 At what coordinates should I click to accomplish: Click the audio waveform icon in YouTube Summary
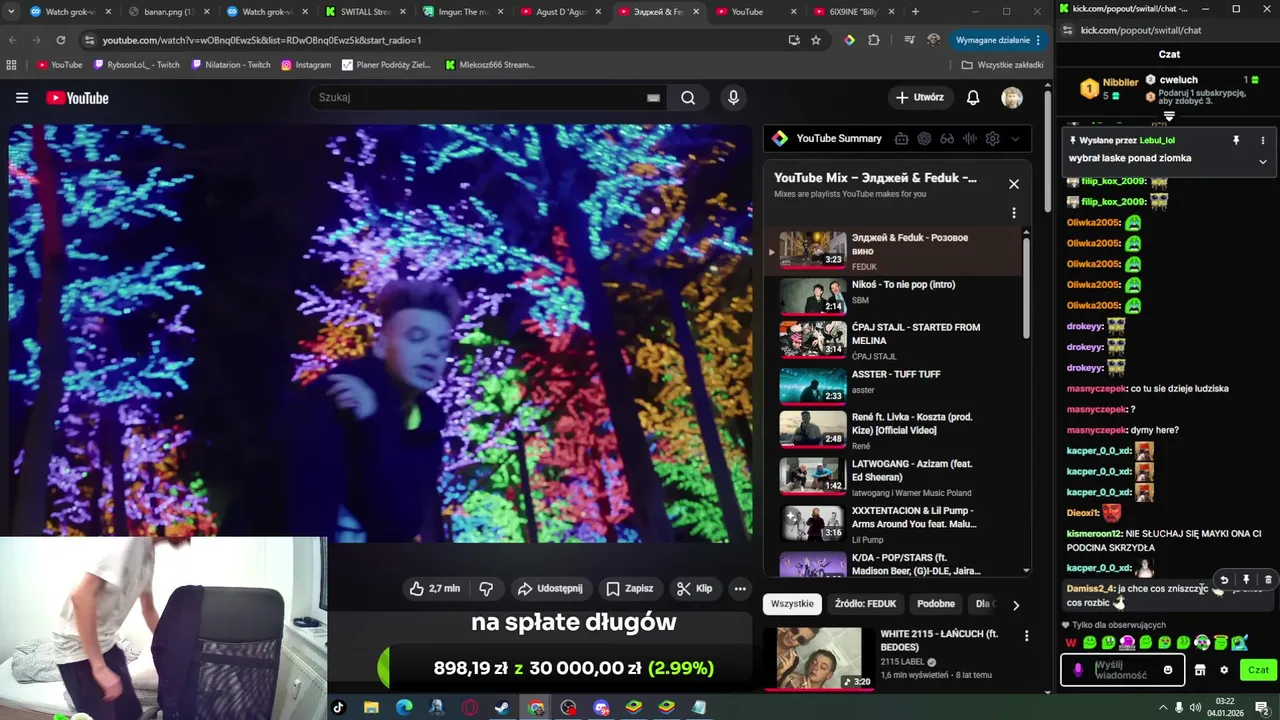(x=970, y=139)
